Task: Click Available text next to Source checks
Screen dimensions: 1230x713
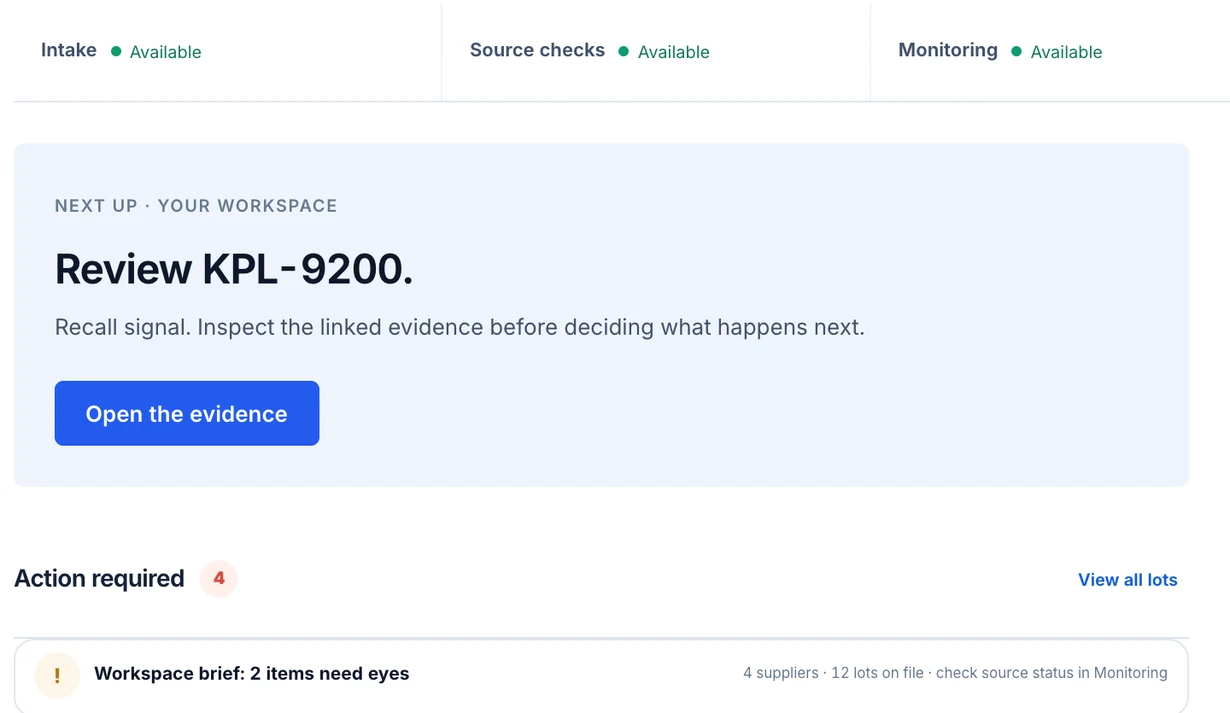Action: 674,52
